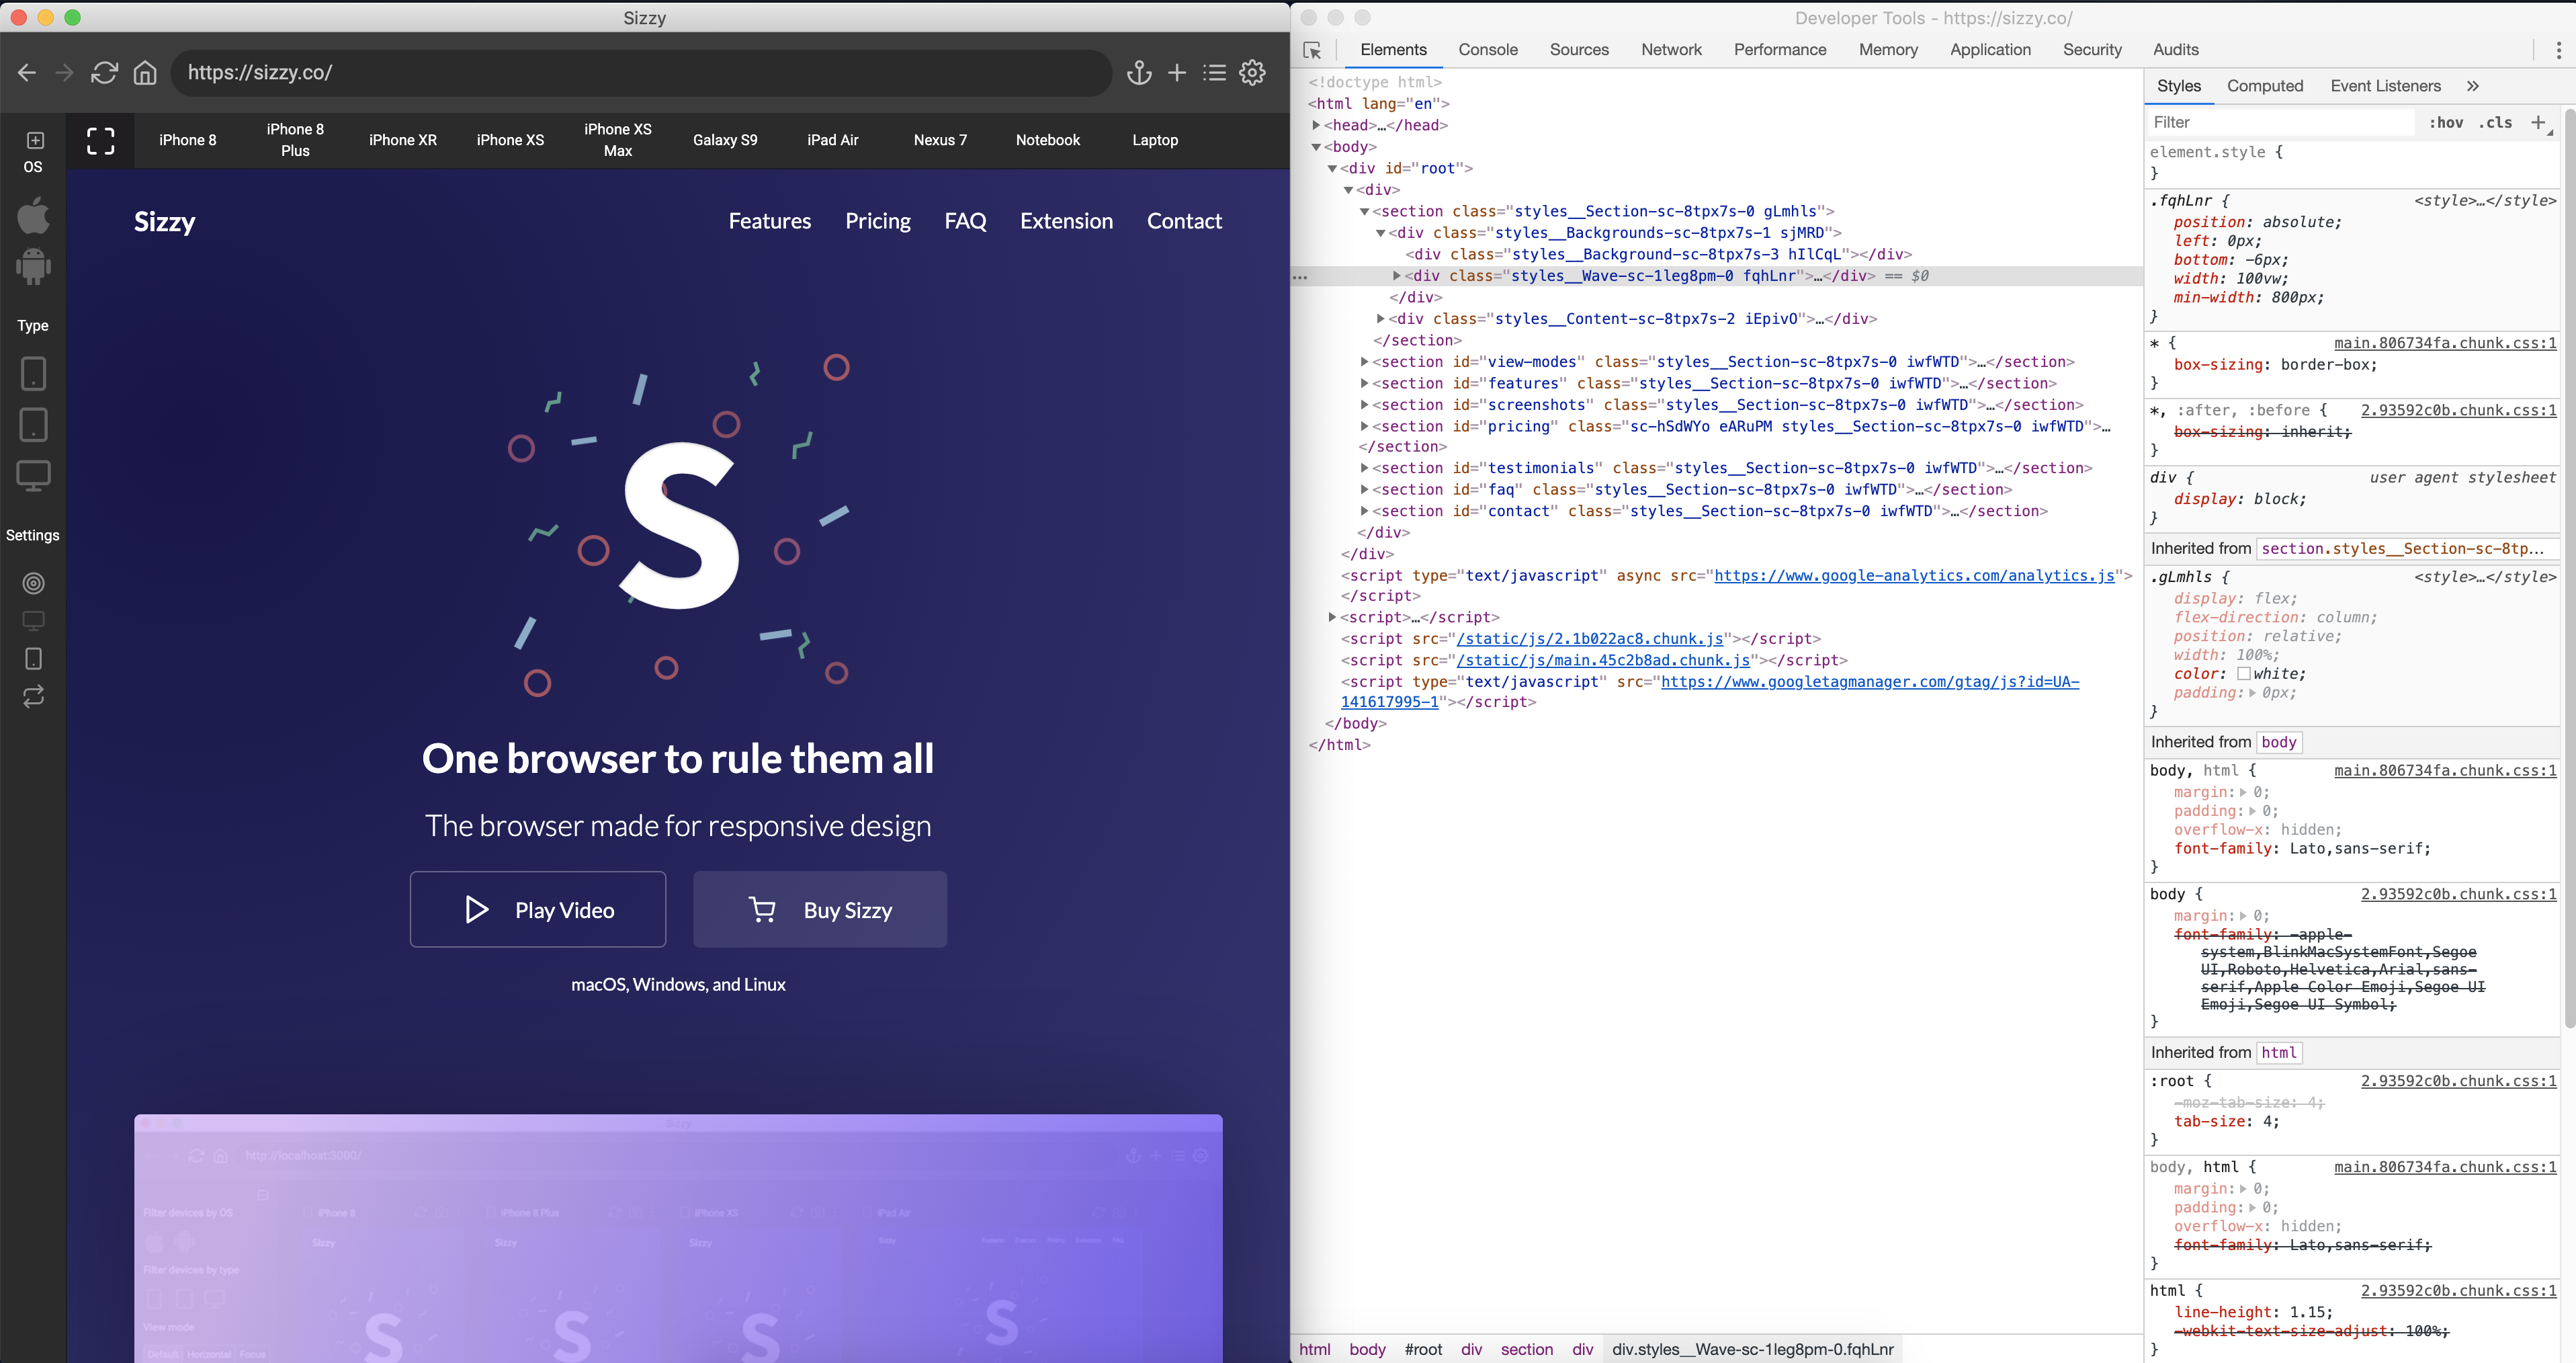Image resolution: width=2576 pixels, height=1363 pixels.
Task: Filter devices by Apple OS
Action: 33,215
